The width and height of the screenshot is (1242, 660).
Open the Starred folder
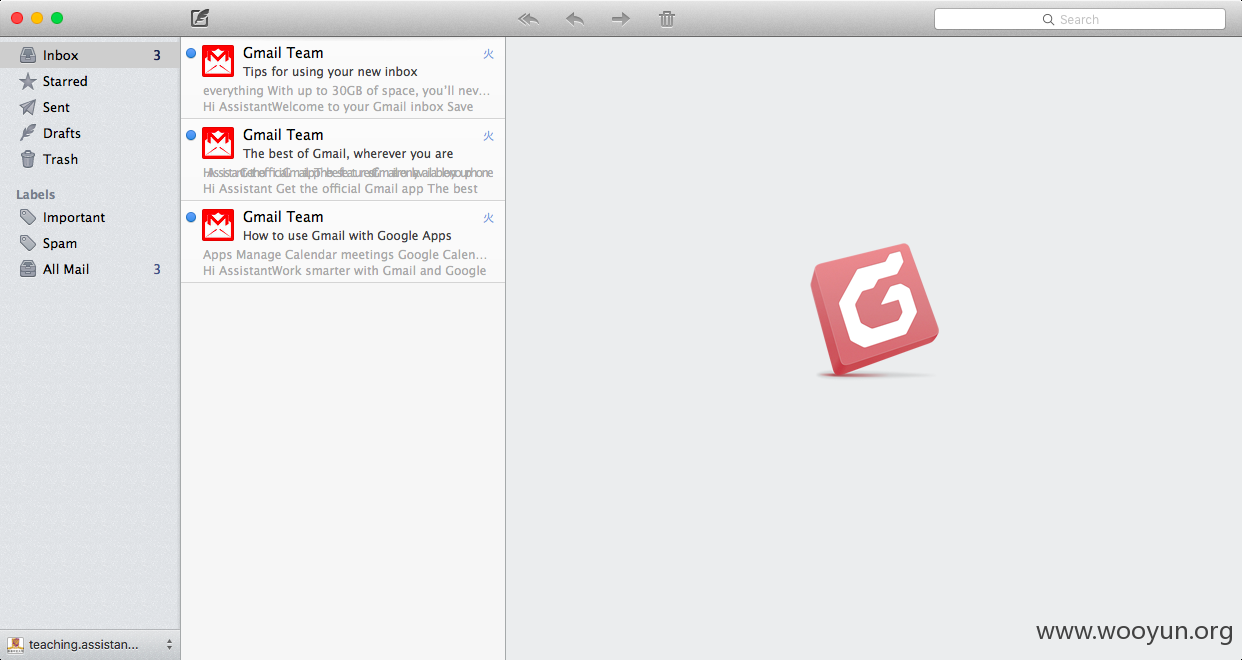pos(90,81)
